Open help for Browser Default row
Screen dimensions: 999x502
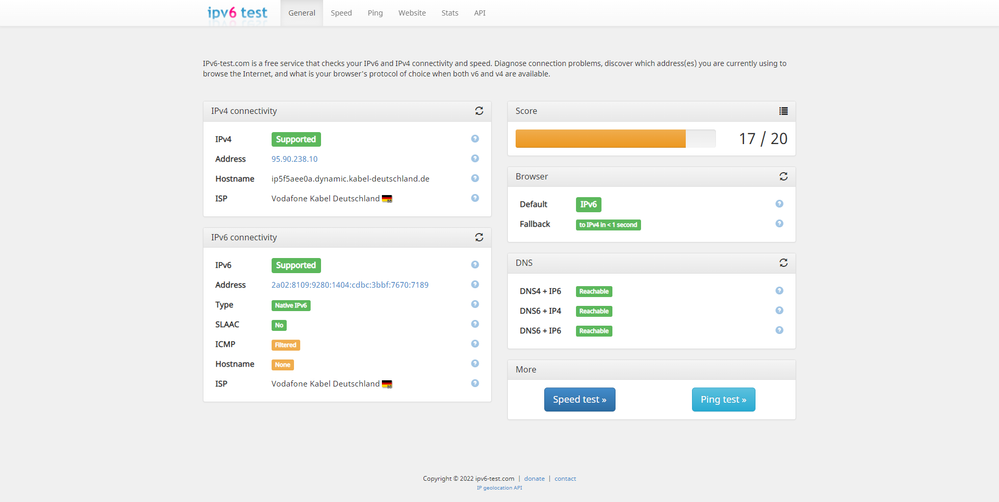[x=779, y=204]
